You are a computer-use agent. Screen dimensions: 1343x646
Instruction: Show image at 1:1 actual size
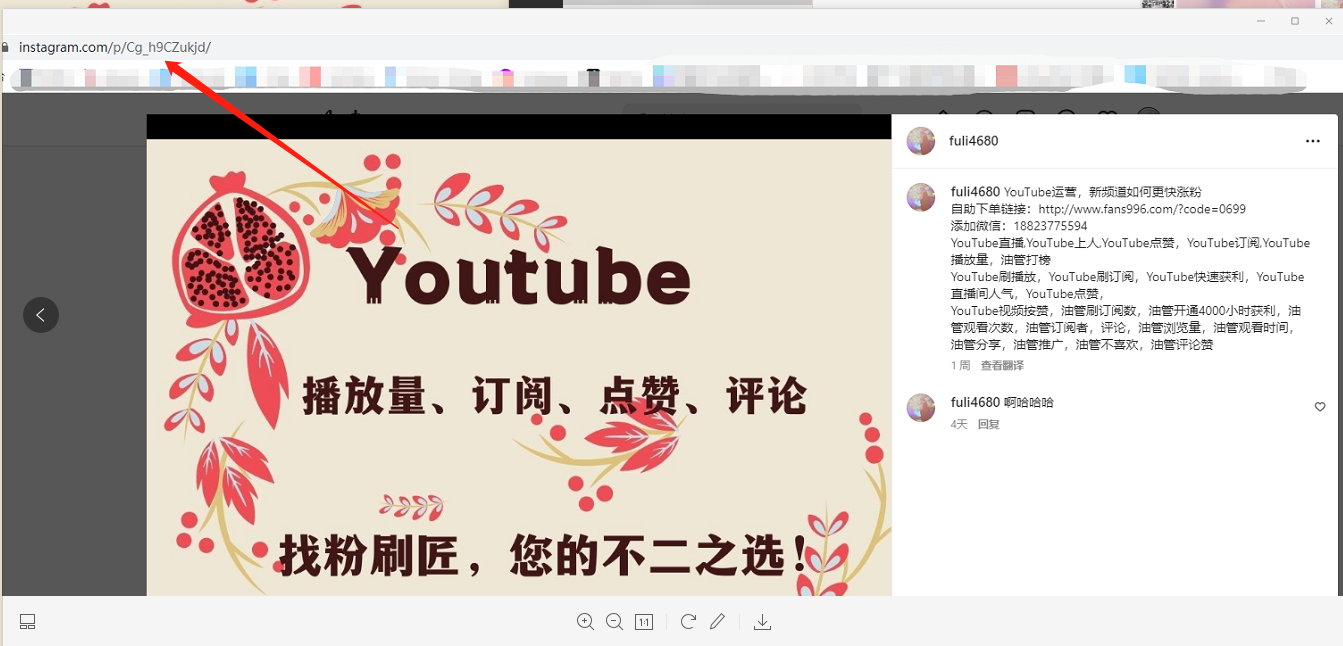[x=644, y=622]
